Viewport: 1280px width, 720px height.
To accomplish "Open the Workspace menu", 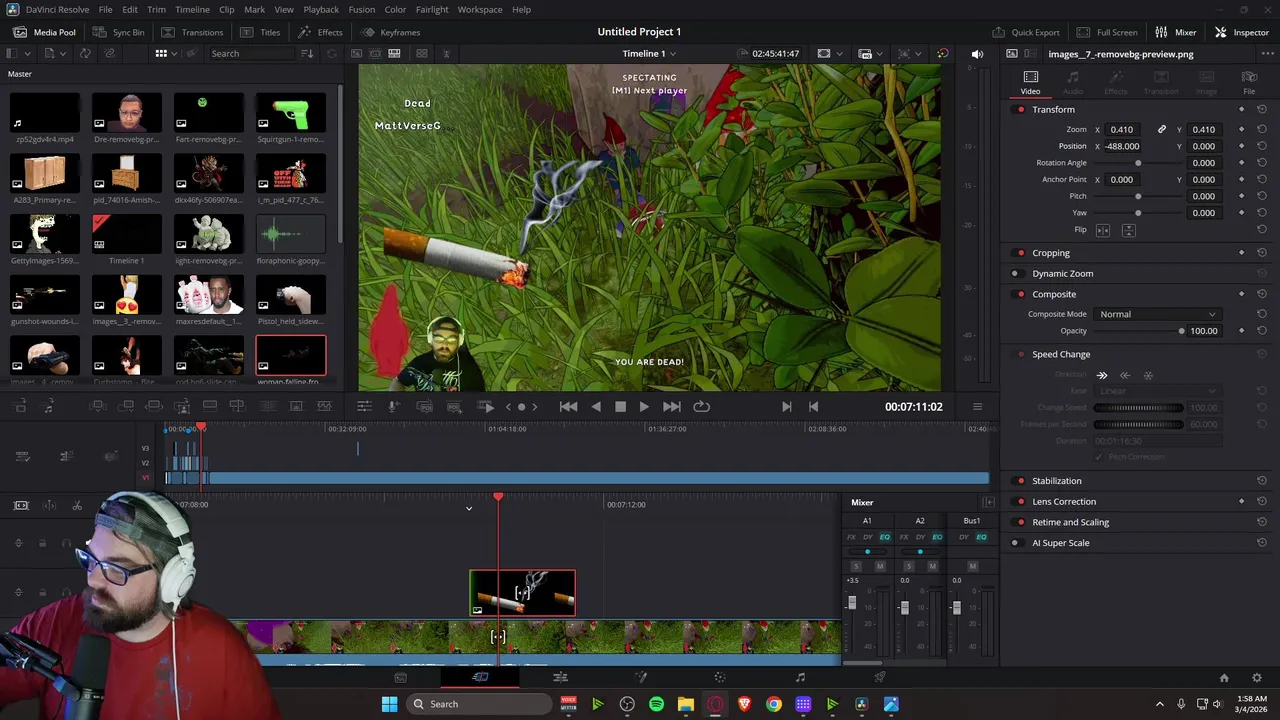I will [480, 9].
